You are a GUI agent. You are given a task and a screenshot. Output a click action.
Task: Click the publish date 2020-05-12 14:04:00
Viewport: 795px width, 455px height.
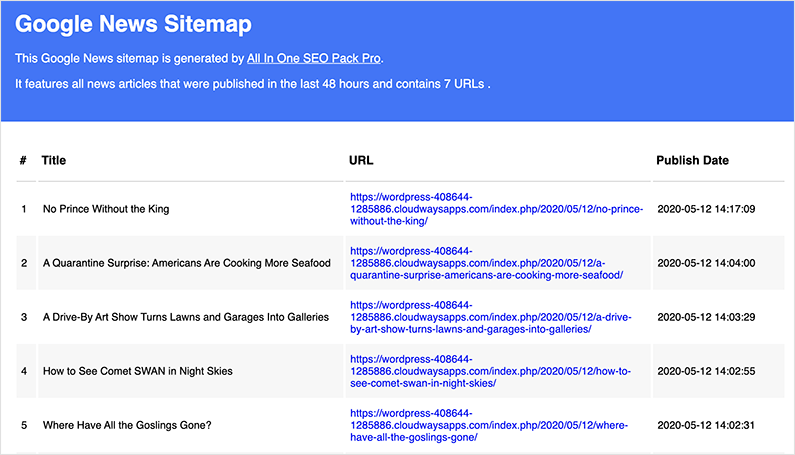(706, 263)
